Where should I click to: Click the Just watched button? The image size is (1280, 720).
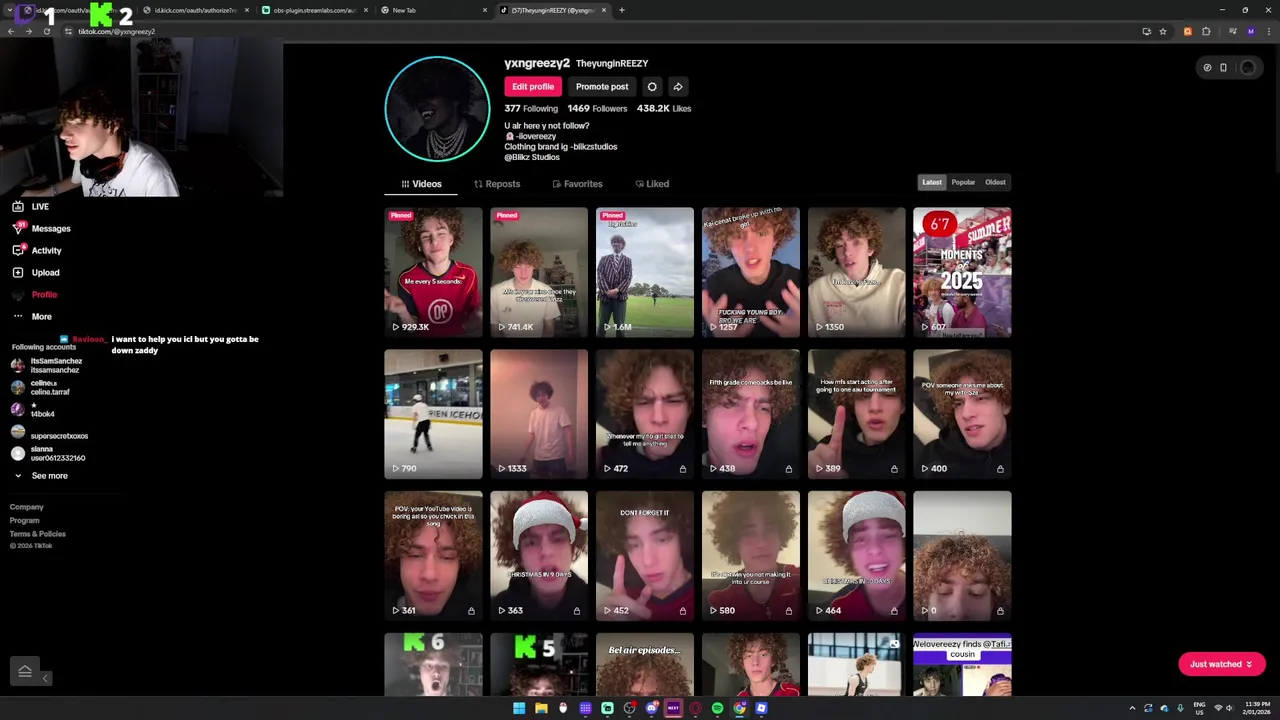1221,664
